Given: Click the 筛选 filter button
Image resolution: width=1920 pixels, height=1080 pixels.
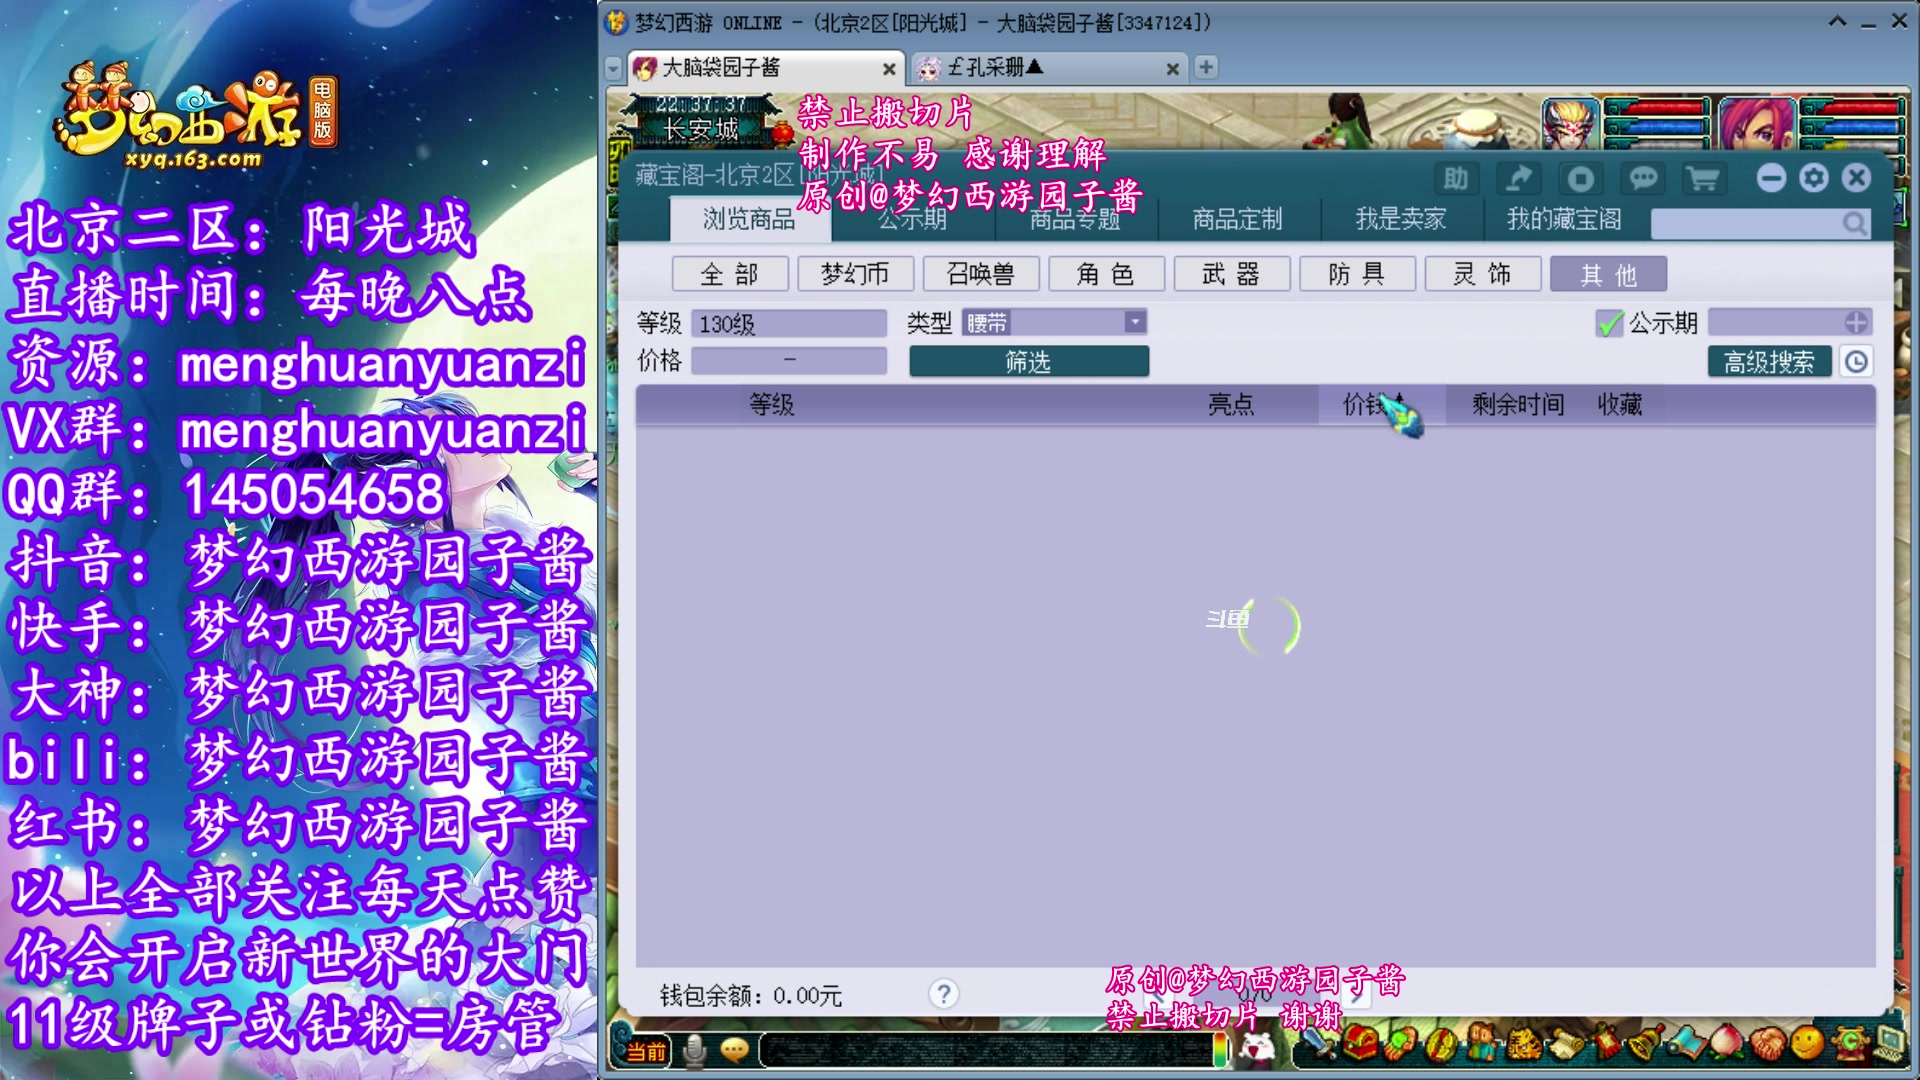Looking at the screenshot, I should pos(1029,361).
